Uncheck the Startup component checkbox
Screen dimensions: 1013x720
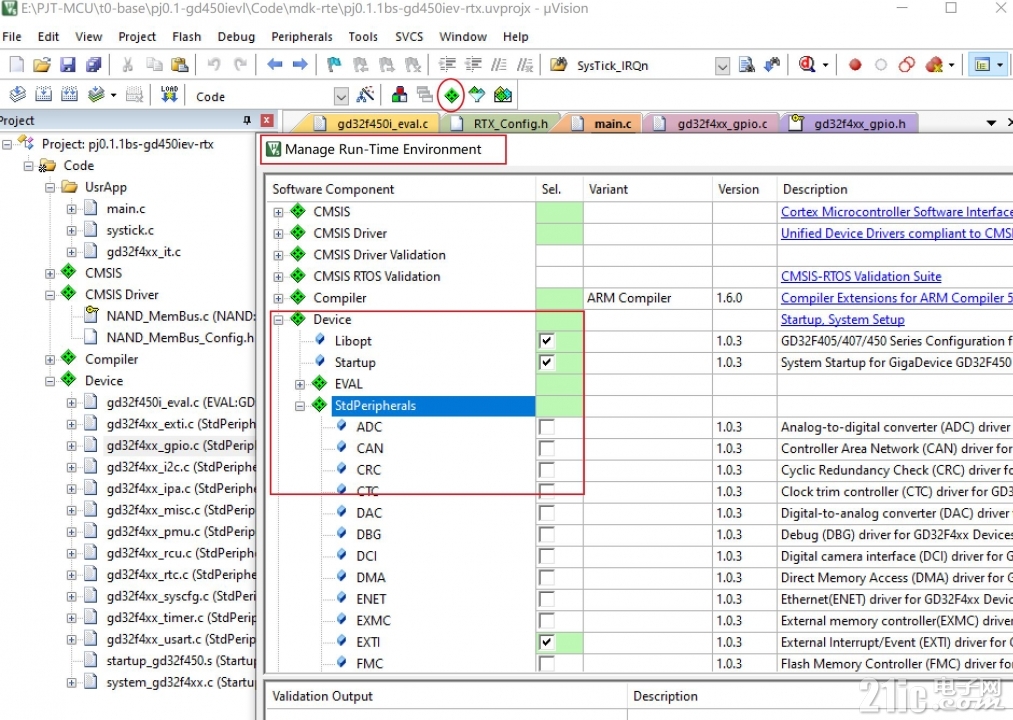tap(547, 362)
